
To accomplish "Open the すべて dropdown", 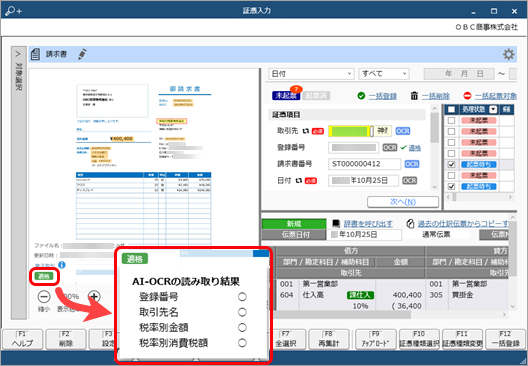I will tap(384, 74).
